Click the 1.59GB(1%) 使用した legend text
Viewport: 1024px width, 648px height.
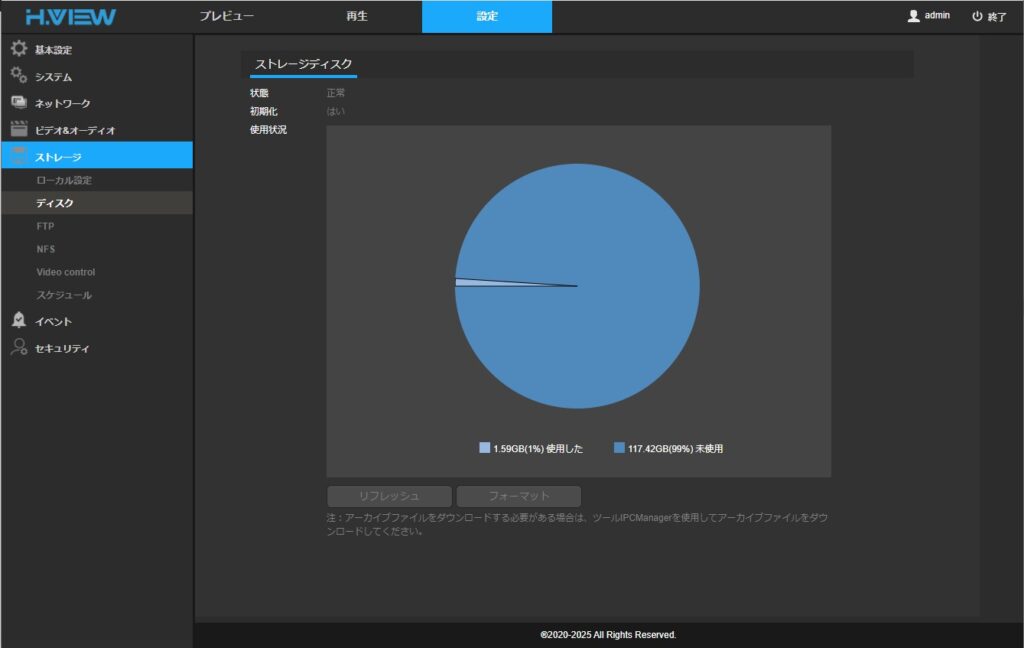[x=538, y=449]
